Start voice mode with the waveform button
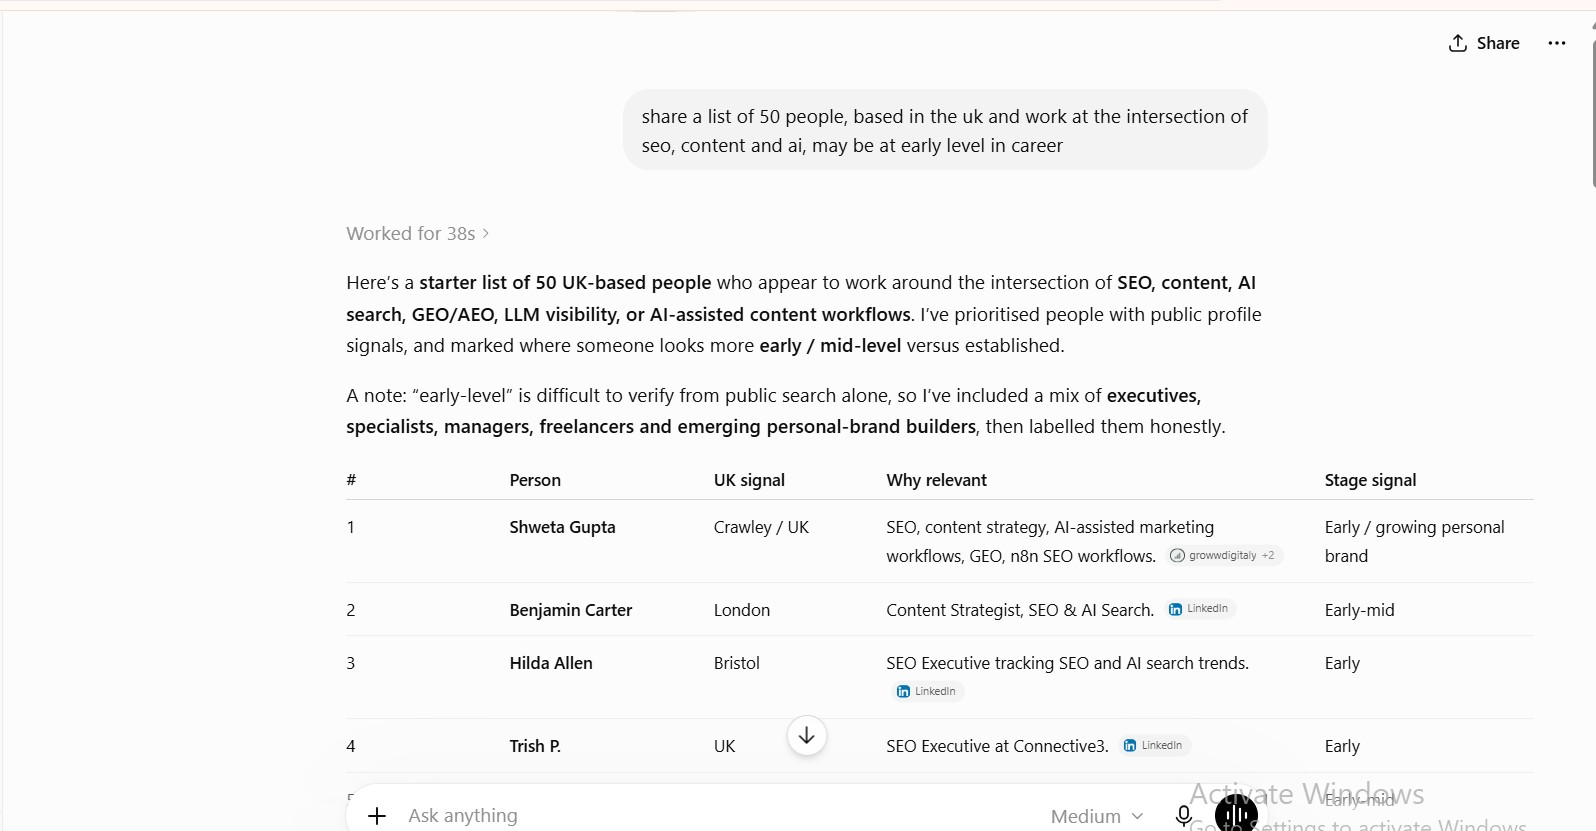The width and height of the screenshot is (1596, 831). tap(1236, 816)
